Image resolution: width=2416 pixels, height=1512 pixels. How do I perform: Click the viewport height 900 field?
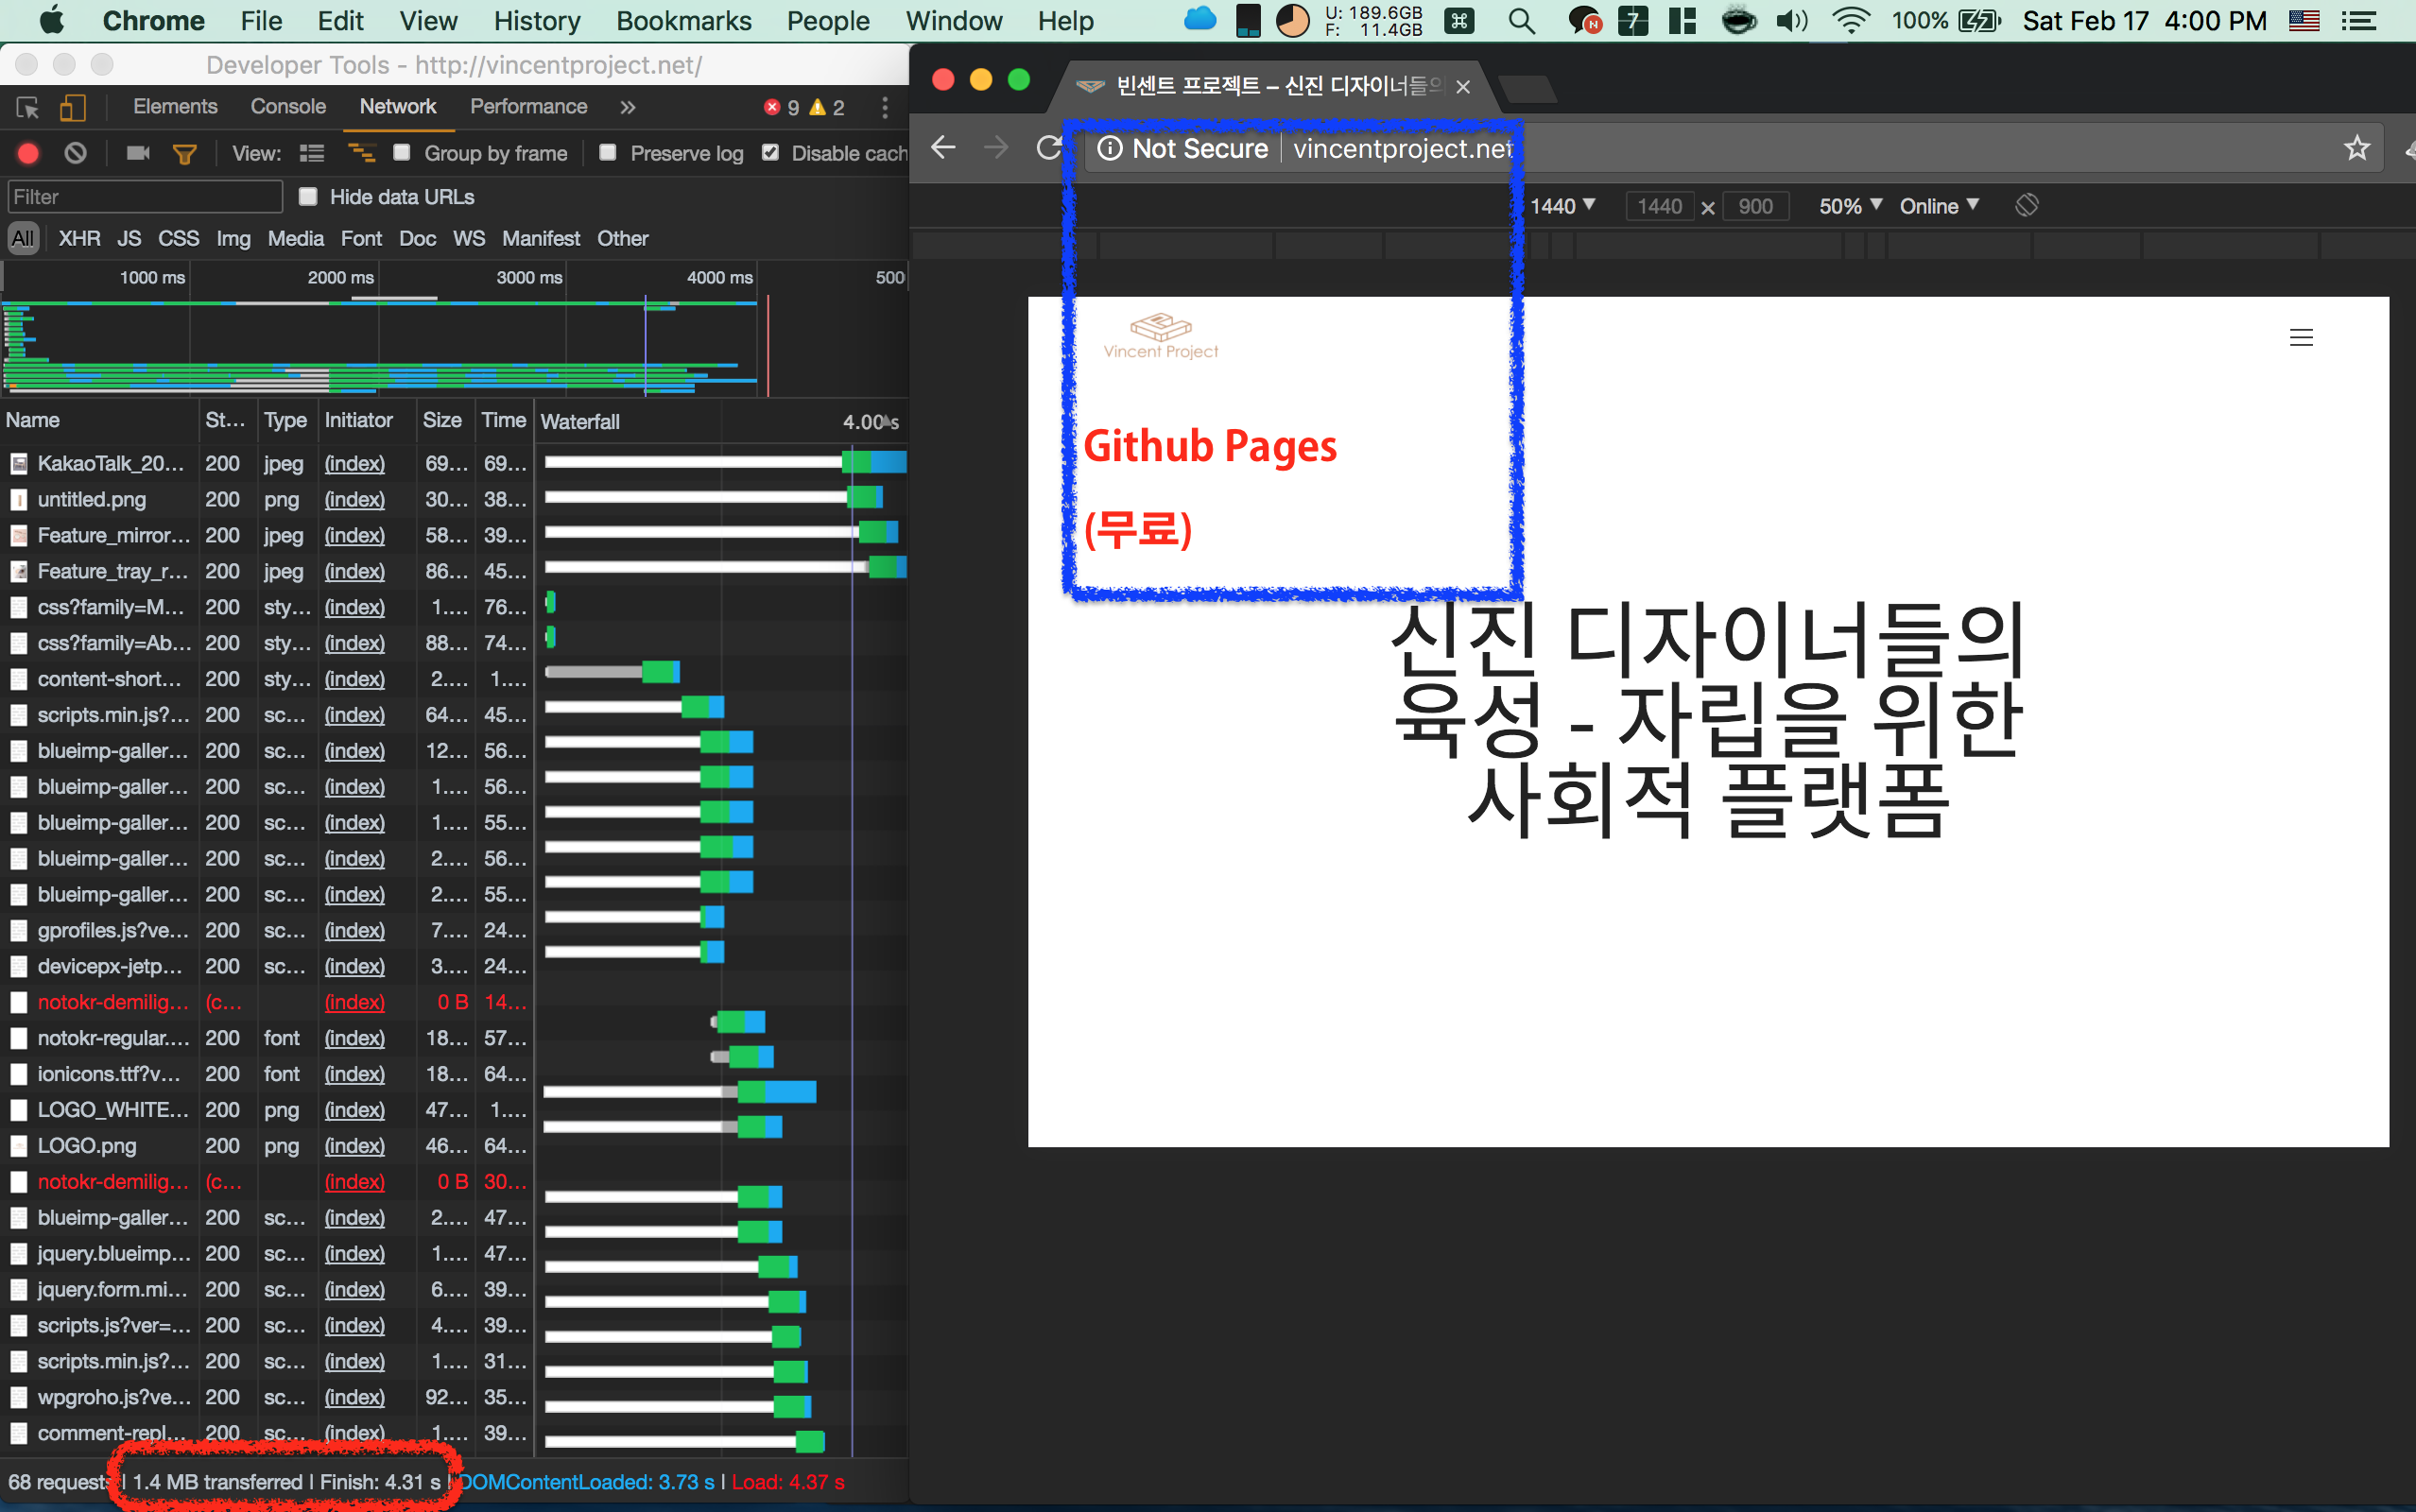click(x=1755, y=206)
